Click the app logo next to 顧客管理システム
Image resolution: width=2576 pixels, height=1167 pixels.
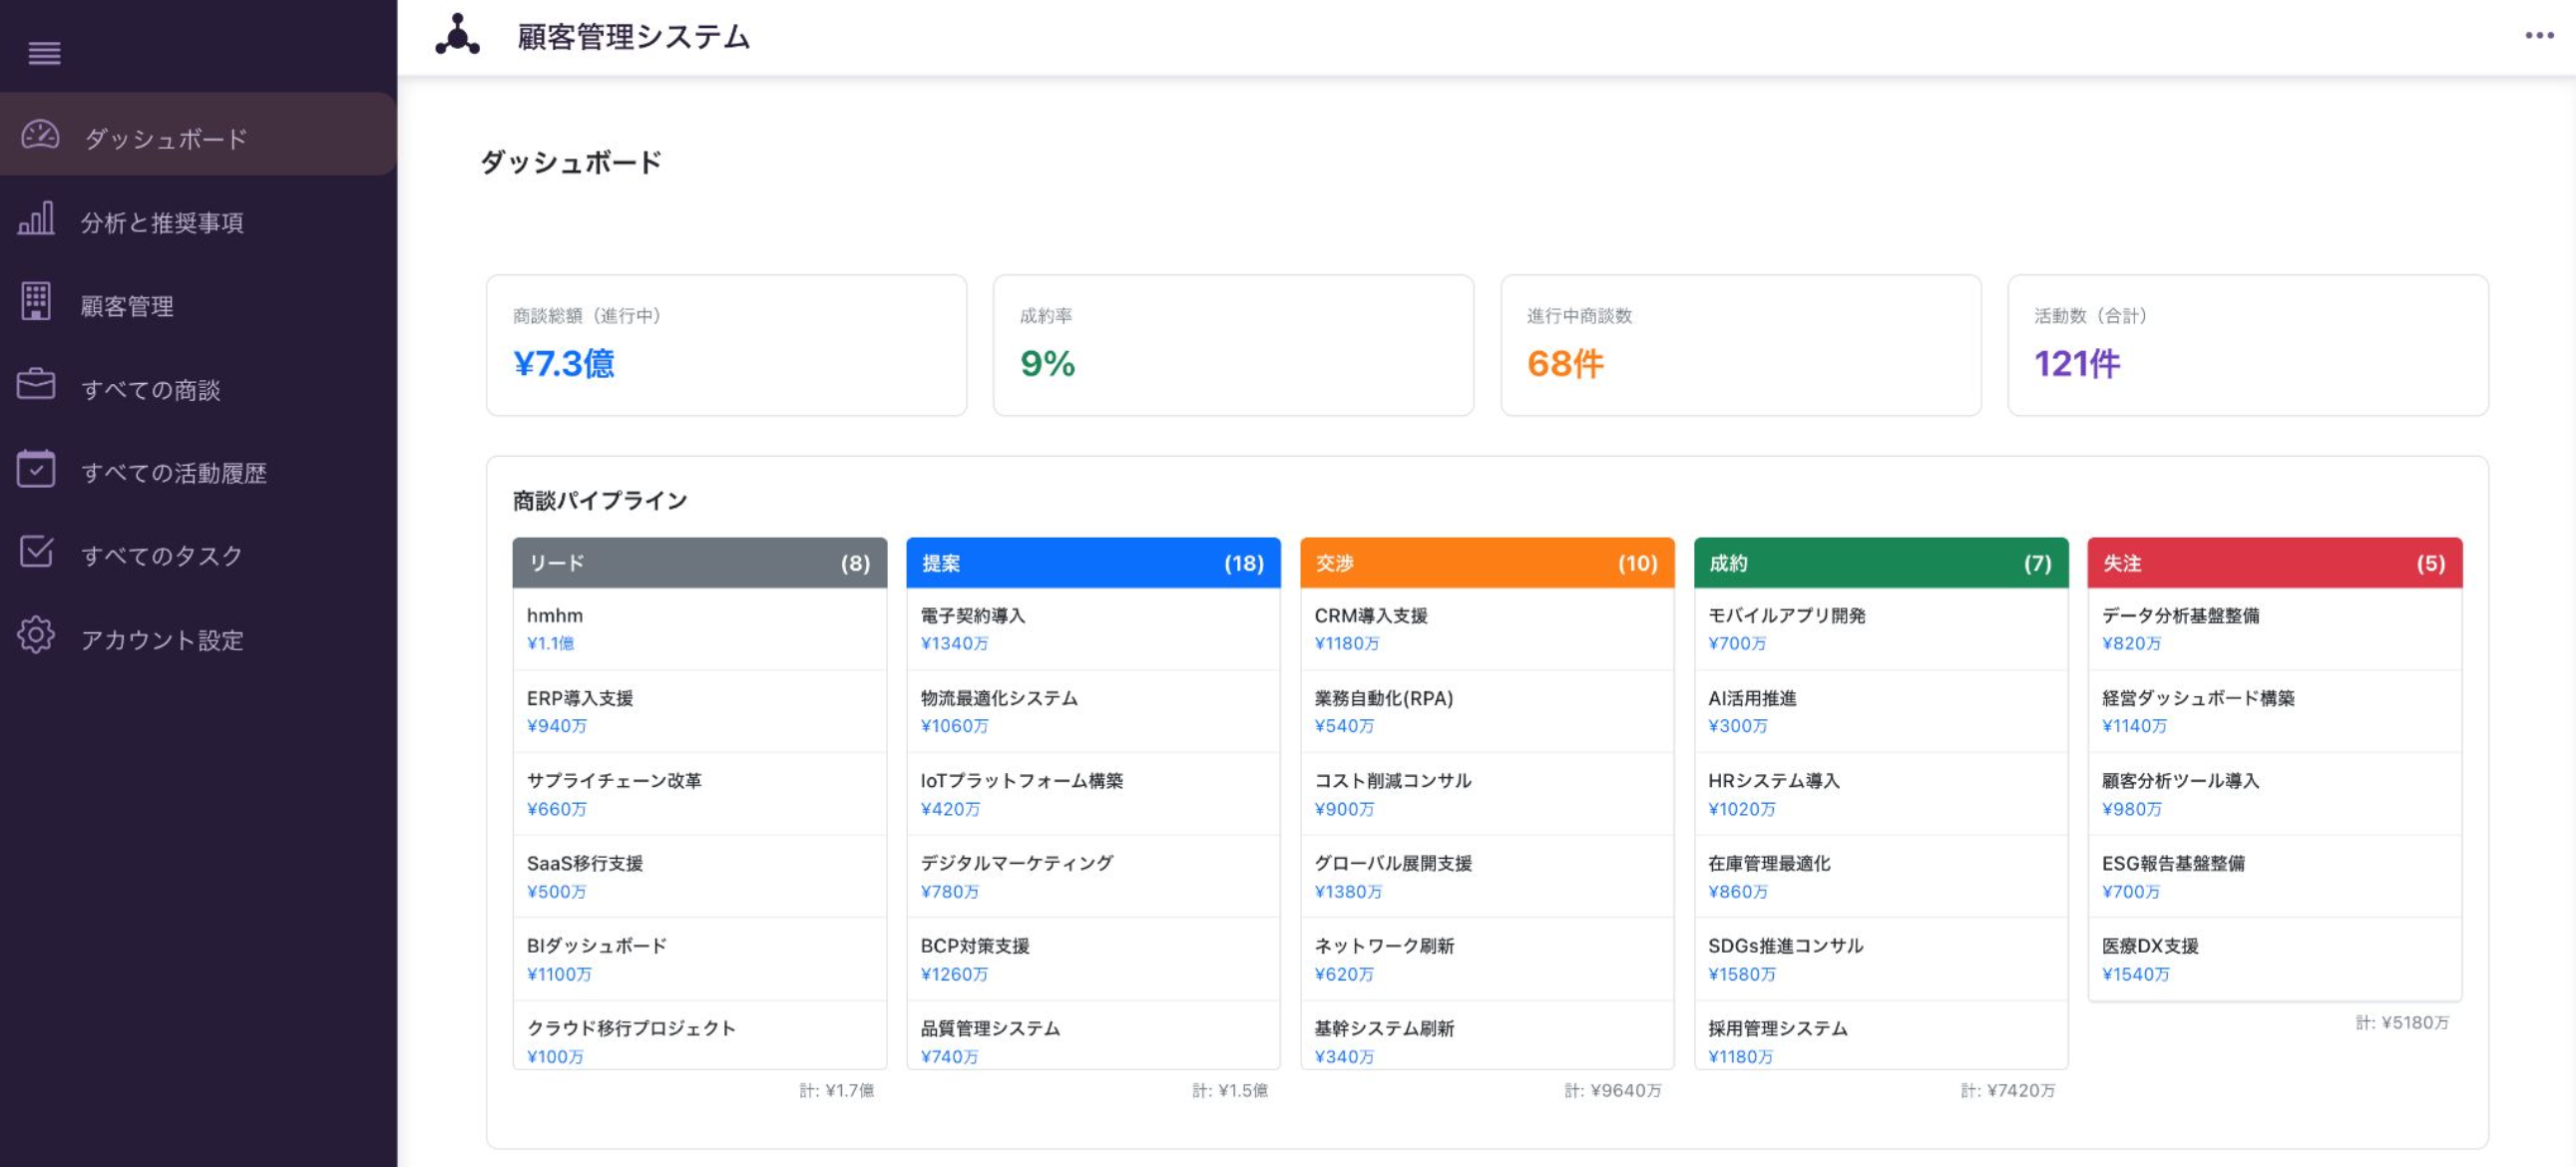pyautogui.click(x=457, y=35)
